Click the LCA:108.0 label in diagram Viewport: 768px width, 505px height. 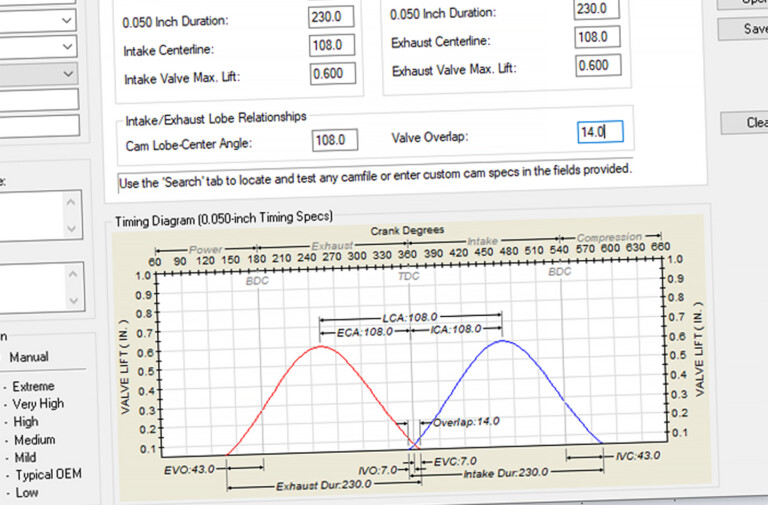[409, 318]
